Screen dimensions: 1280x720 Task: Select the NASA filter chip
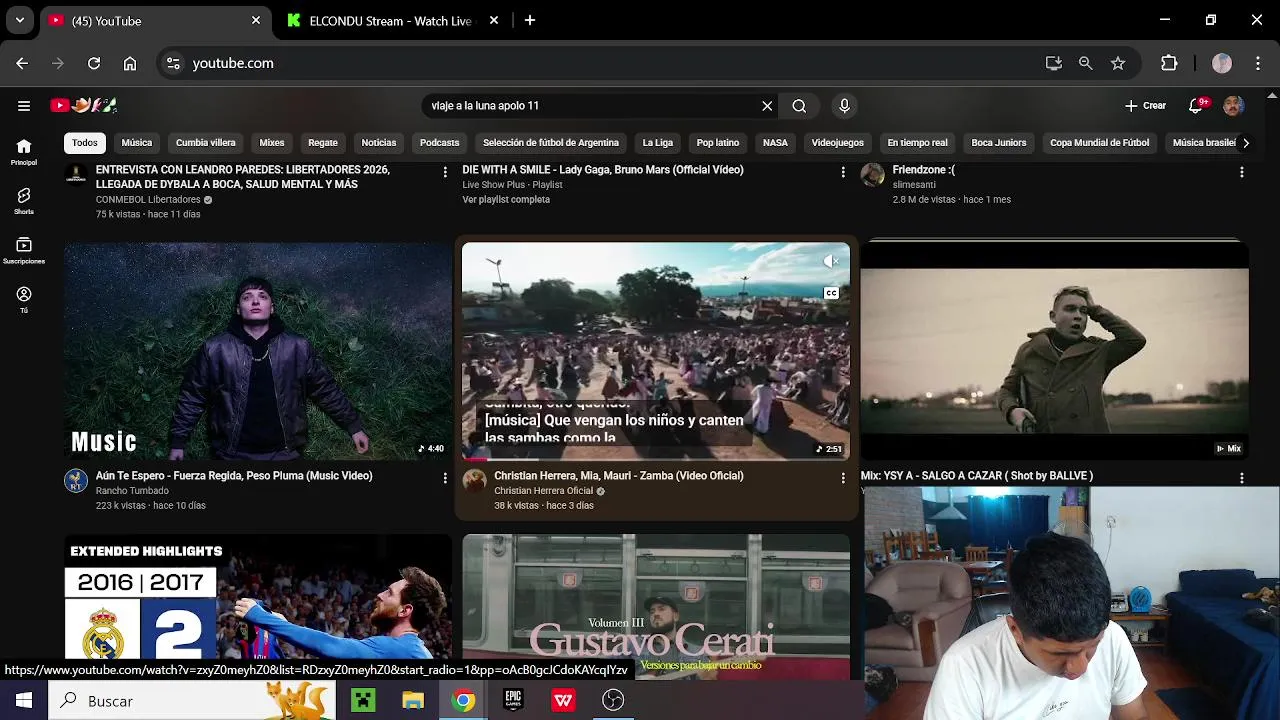click(x=775, y=142)
